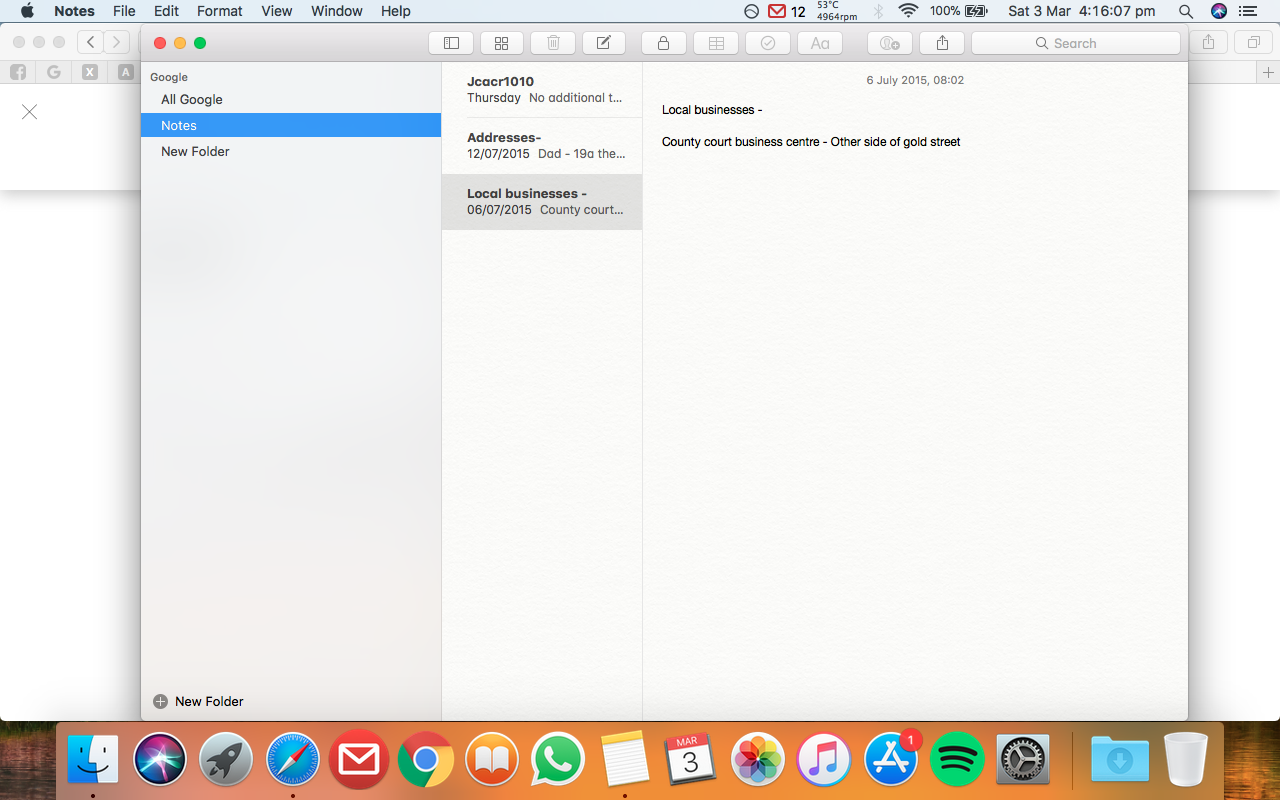Make a checklist with the checkmark button
This screenshot has height=800, width=1280.
[x=768, y=43]
